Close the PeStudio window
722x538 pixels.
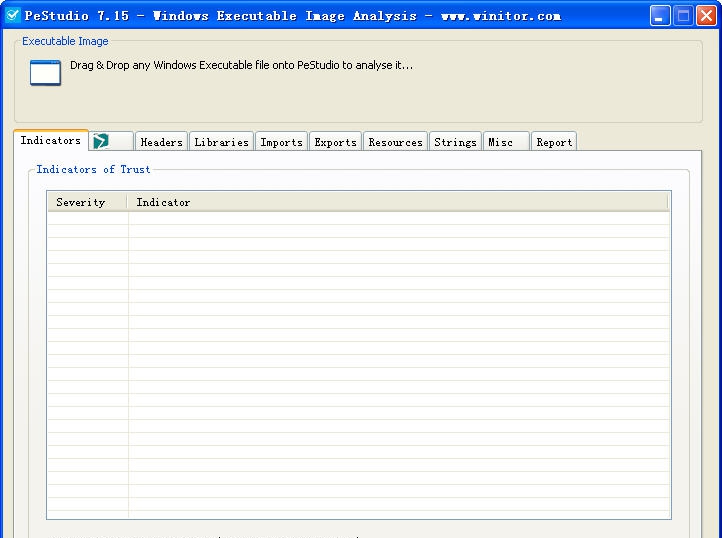point(706,16)
